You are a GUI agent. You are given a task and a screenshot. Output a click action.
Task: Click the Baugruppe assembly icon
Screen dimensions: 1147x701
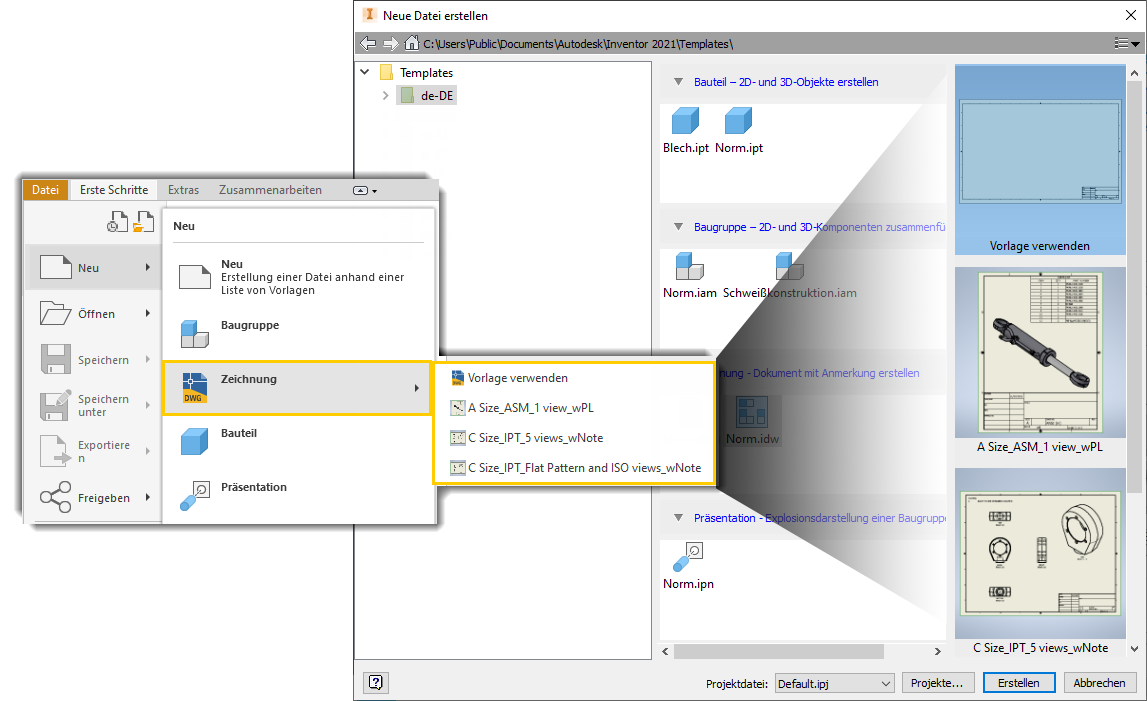click(x=195, y=334)
